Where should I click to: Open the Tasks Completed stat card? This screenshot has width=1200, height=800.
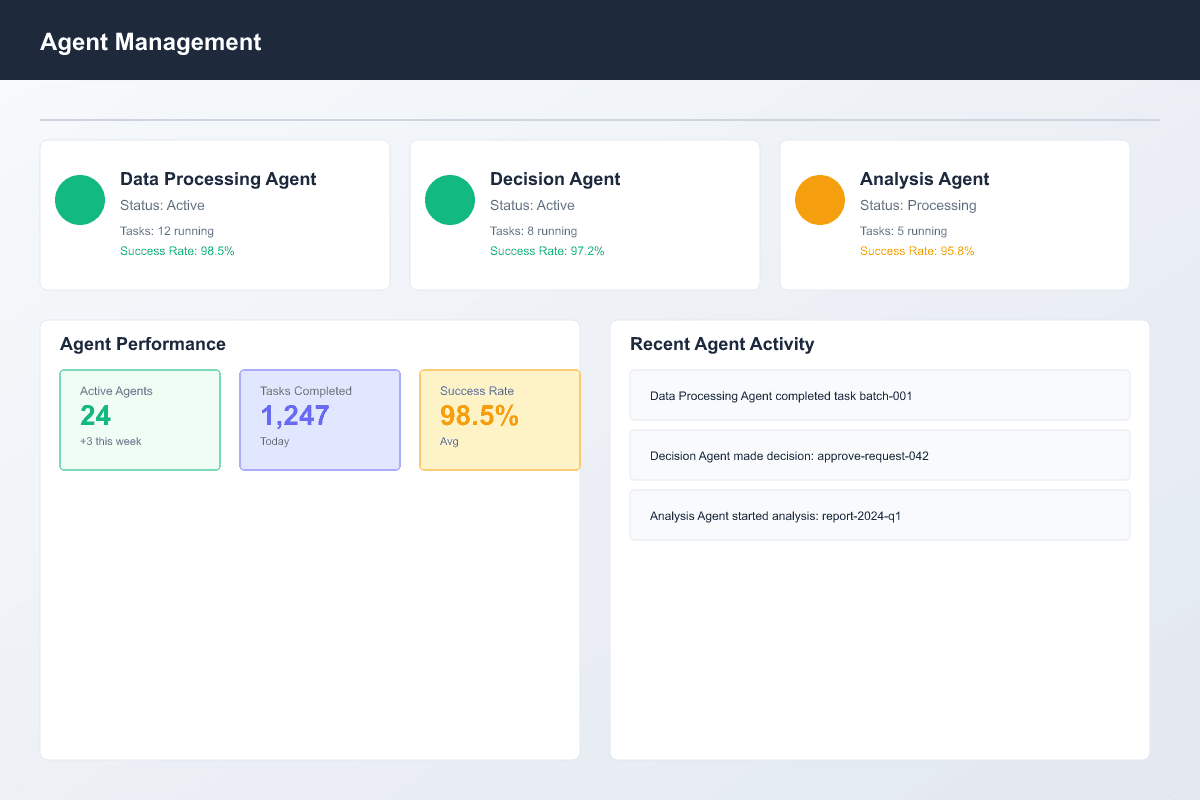320,419
